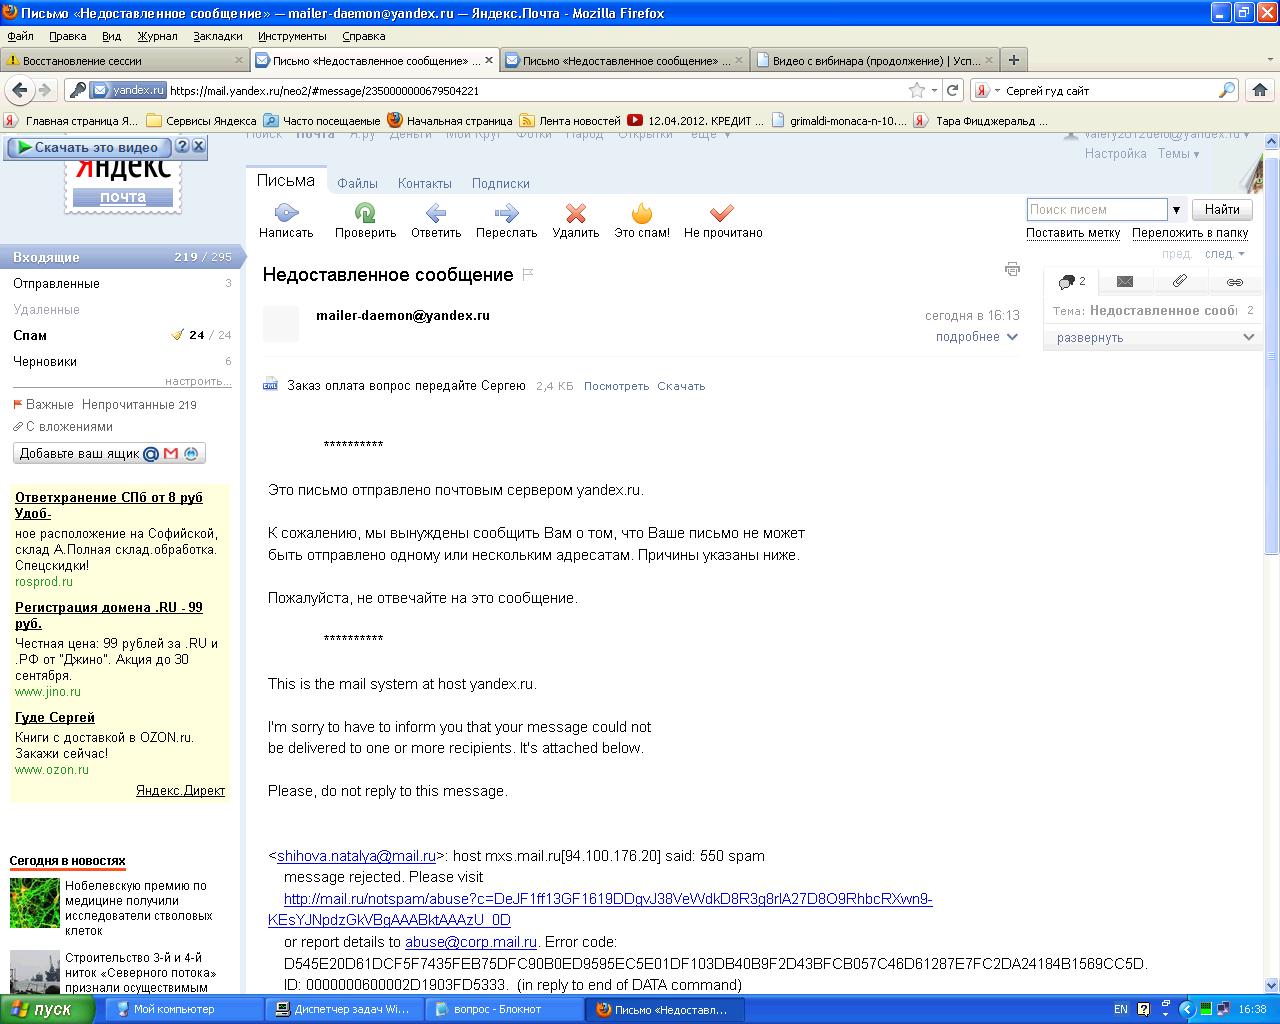The image size is (1280, 1024).
Task: Click the search magnifier in Firefox search box
Action: coord(1227,90)
